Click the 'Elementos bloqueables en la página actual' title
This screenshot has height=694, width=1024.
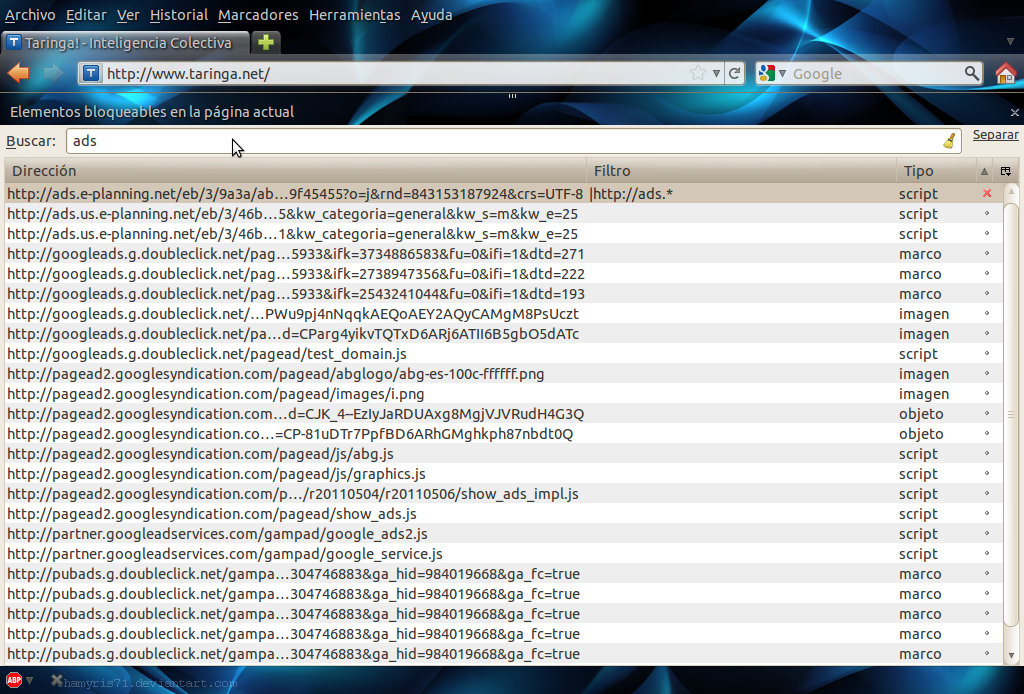coord(152,112)
